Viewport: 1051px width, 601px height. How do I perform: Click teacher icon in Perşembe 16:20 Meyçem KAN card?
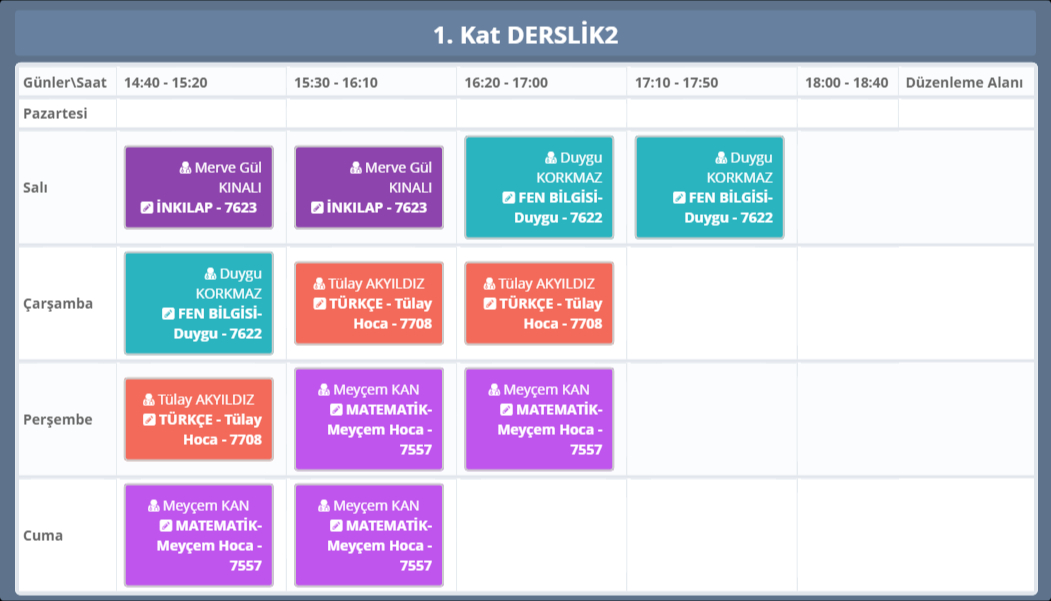(x=494, y=390)
